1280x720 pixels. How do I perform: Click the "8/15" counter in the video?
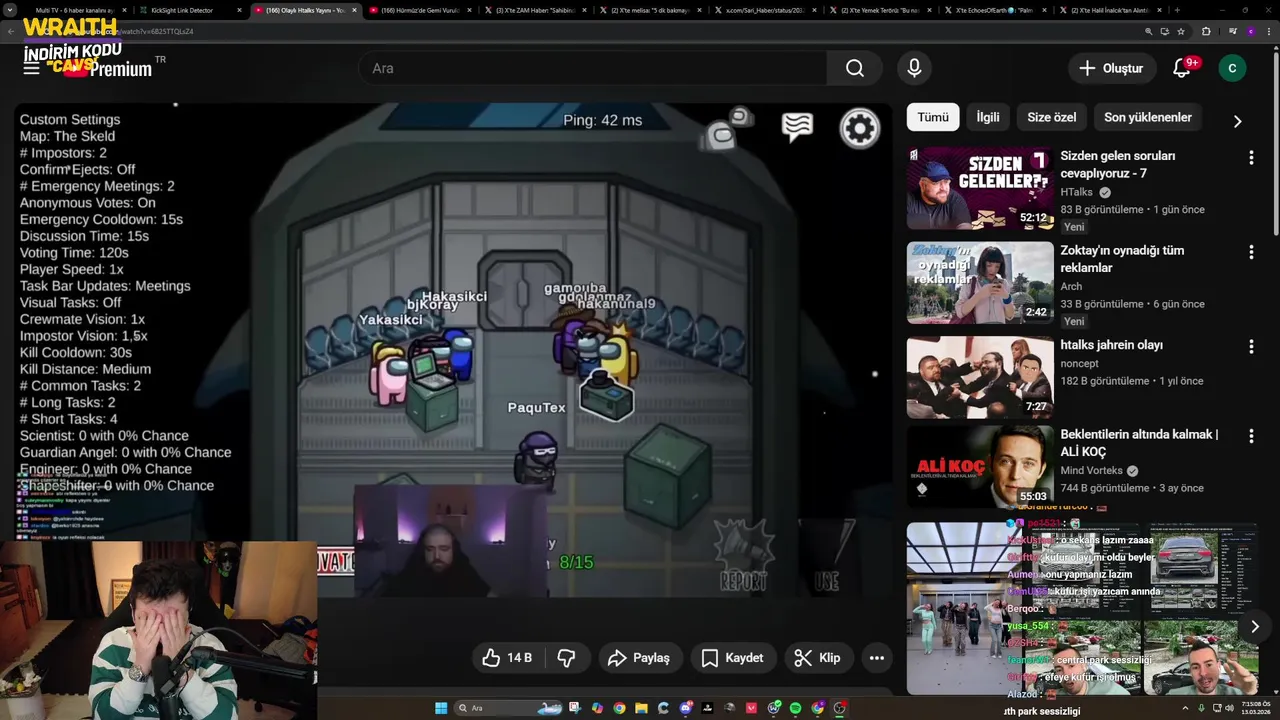pyautogui.click(x=576, y=563)
